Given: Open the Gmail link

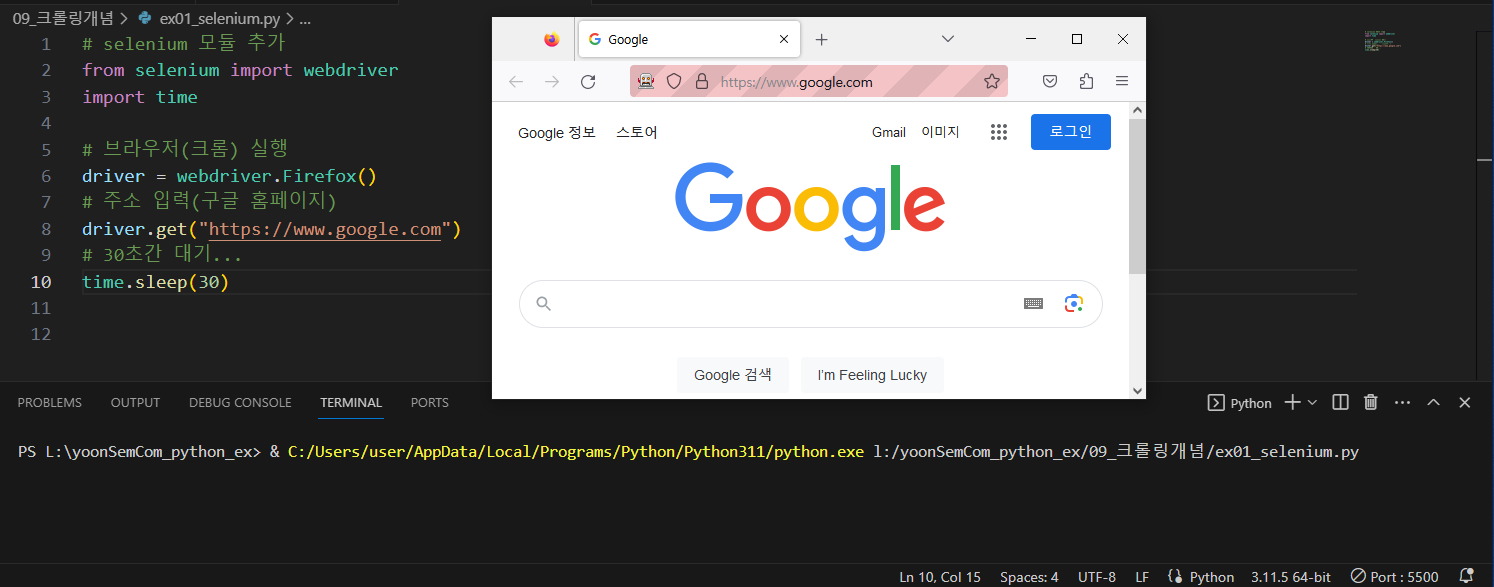Looking at the screenshot, I should [x=889, y=132].
